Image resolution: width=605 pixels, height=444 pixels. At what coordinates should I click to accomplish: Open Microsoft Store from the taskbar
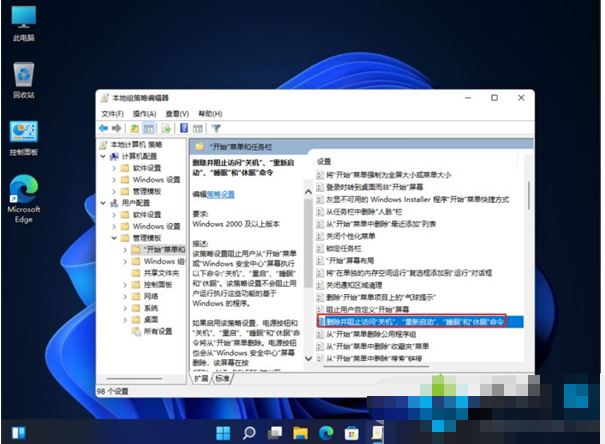352,433
